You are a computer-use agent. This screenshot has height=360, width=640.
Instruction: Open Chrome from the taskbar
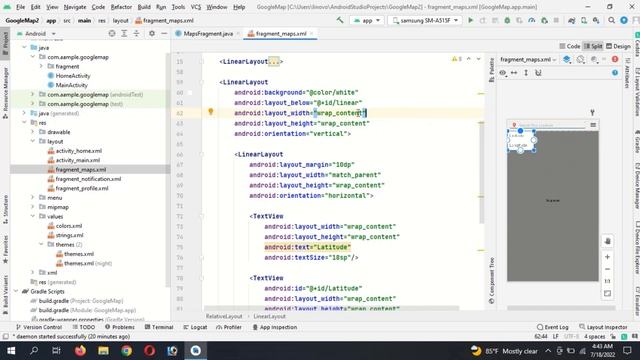[126, 351]
